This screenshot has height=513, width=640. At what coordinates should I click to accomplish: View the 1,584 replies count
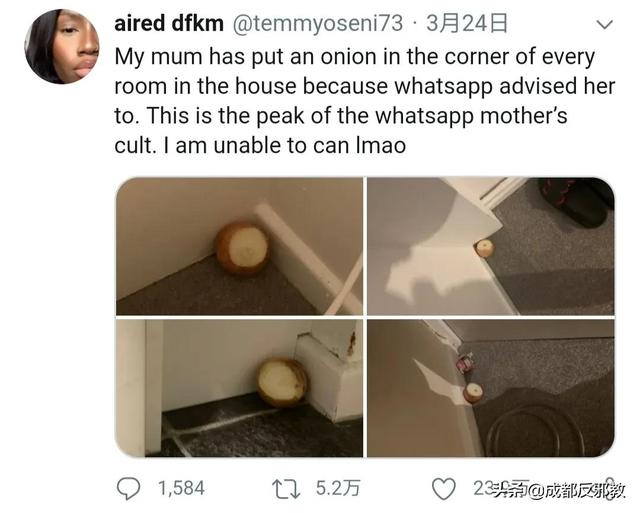coord(181,489)
